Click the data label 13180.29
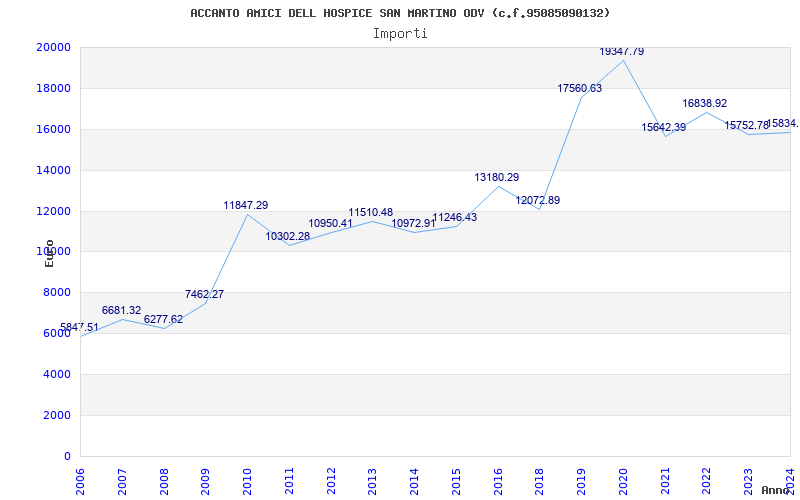800x500 pixels. 497,178
